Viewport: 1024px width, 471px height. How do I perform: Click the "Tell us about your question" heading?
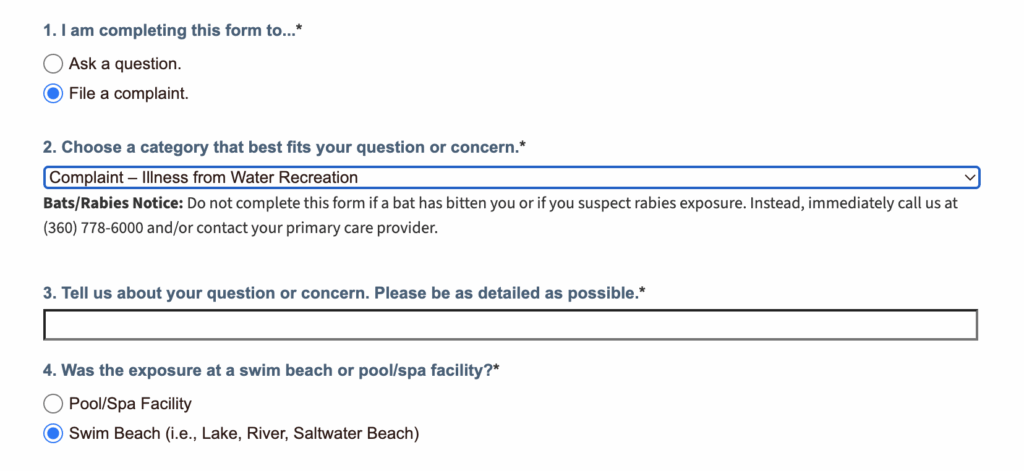click(x=343, y=293)
